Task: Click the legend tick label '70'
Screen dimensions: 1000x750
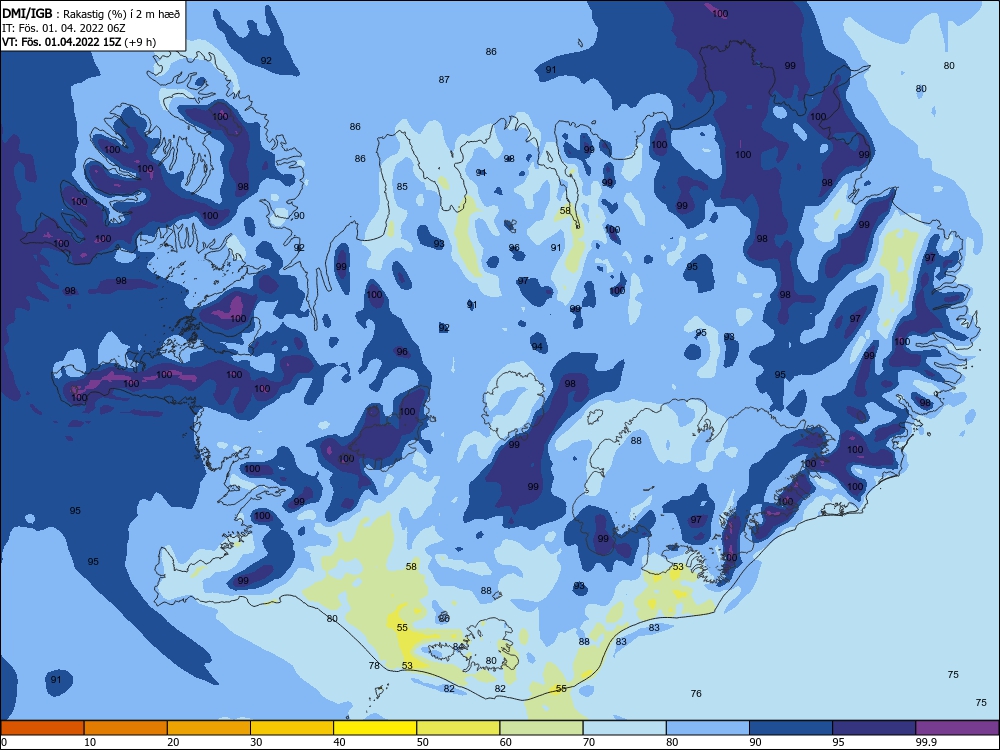Action: (589, 742)
